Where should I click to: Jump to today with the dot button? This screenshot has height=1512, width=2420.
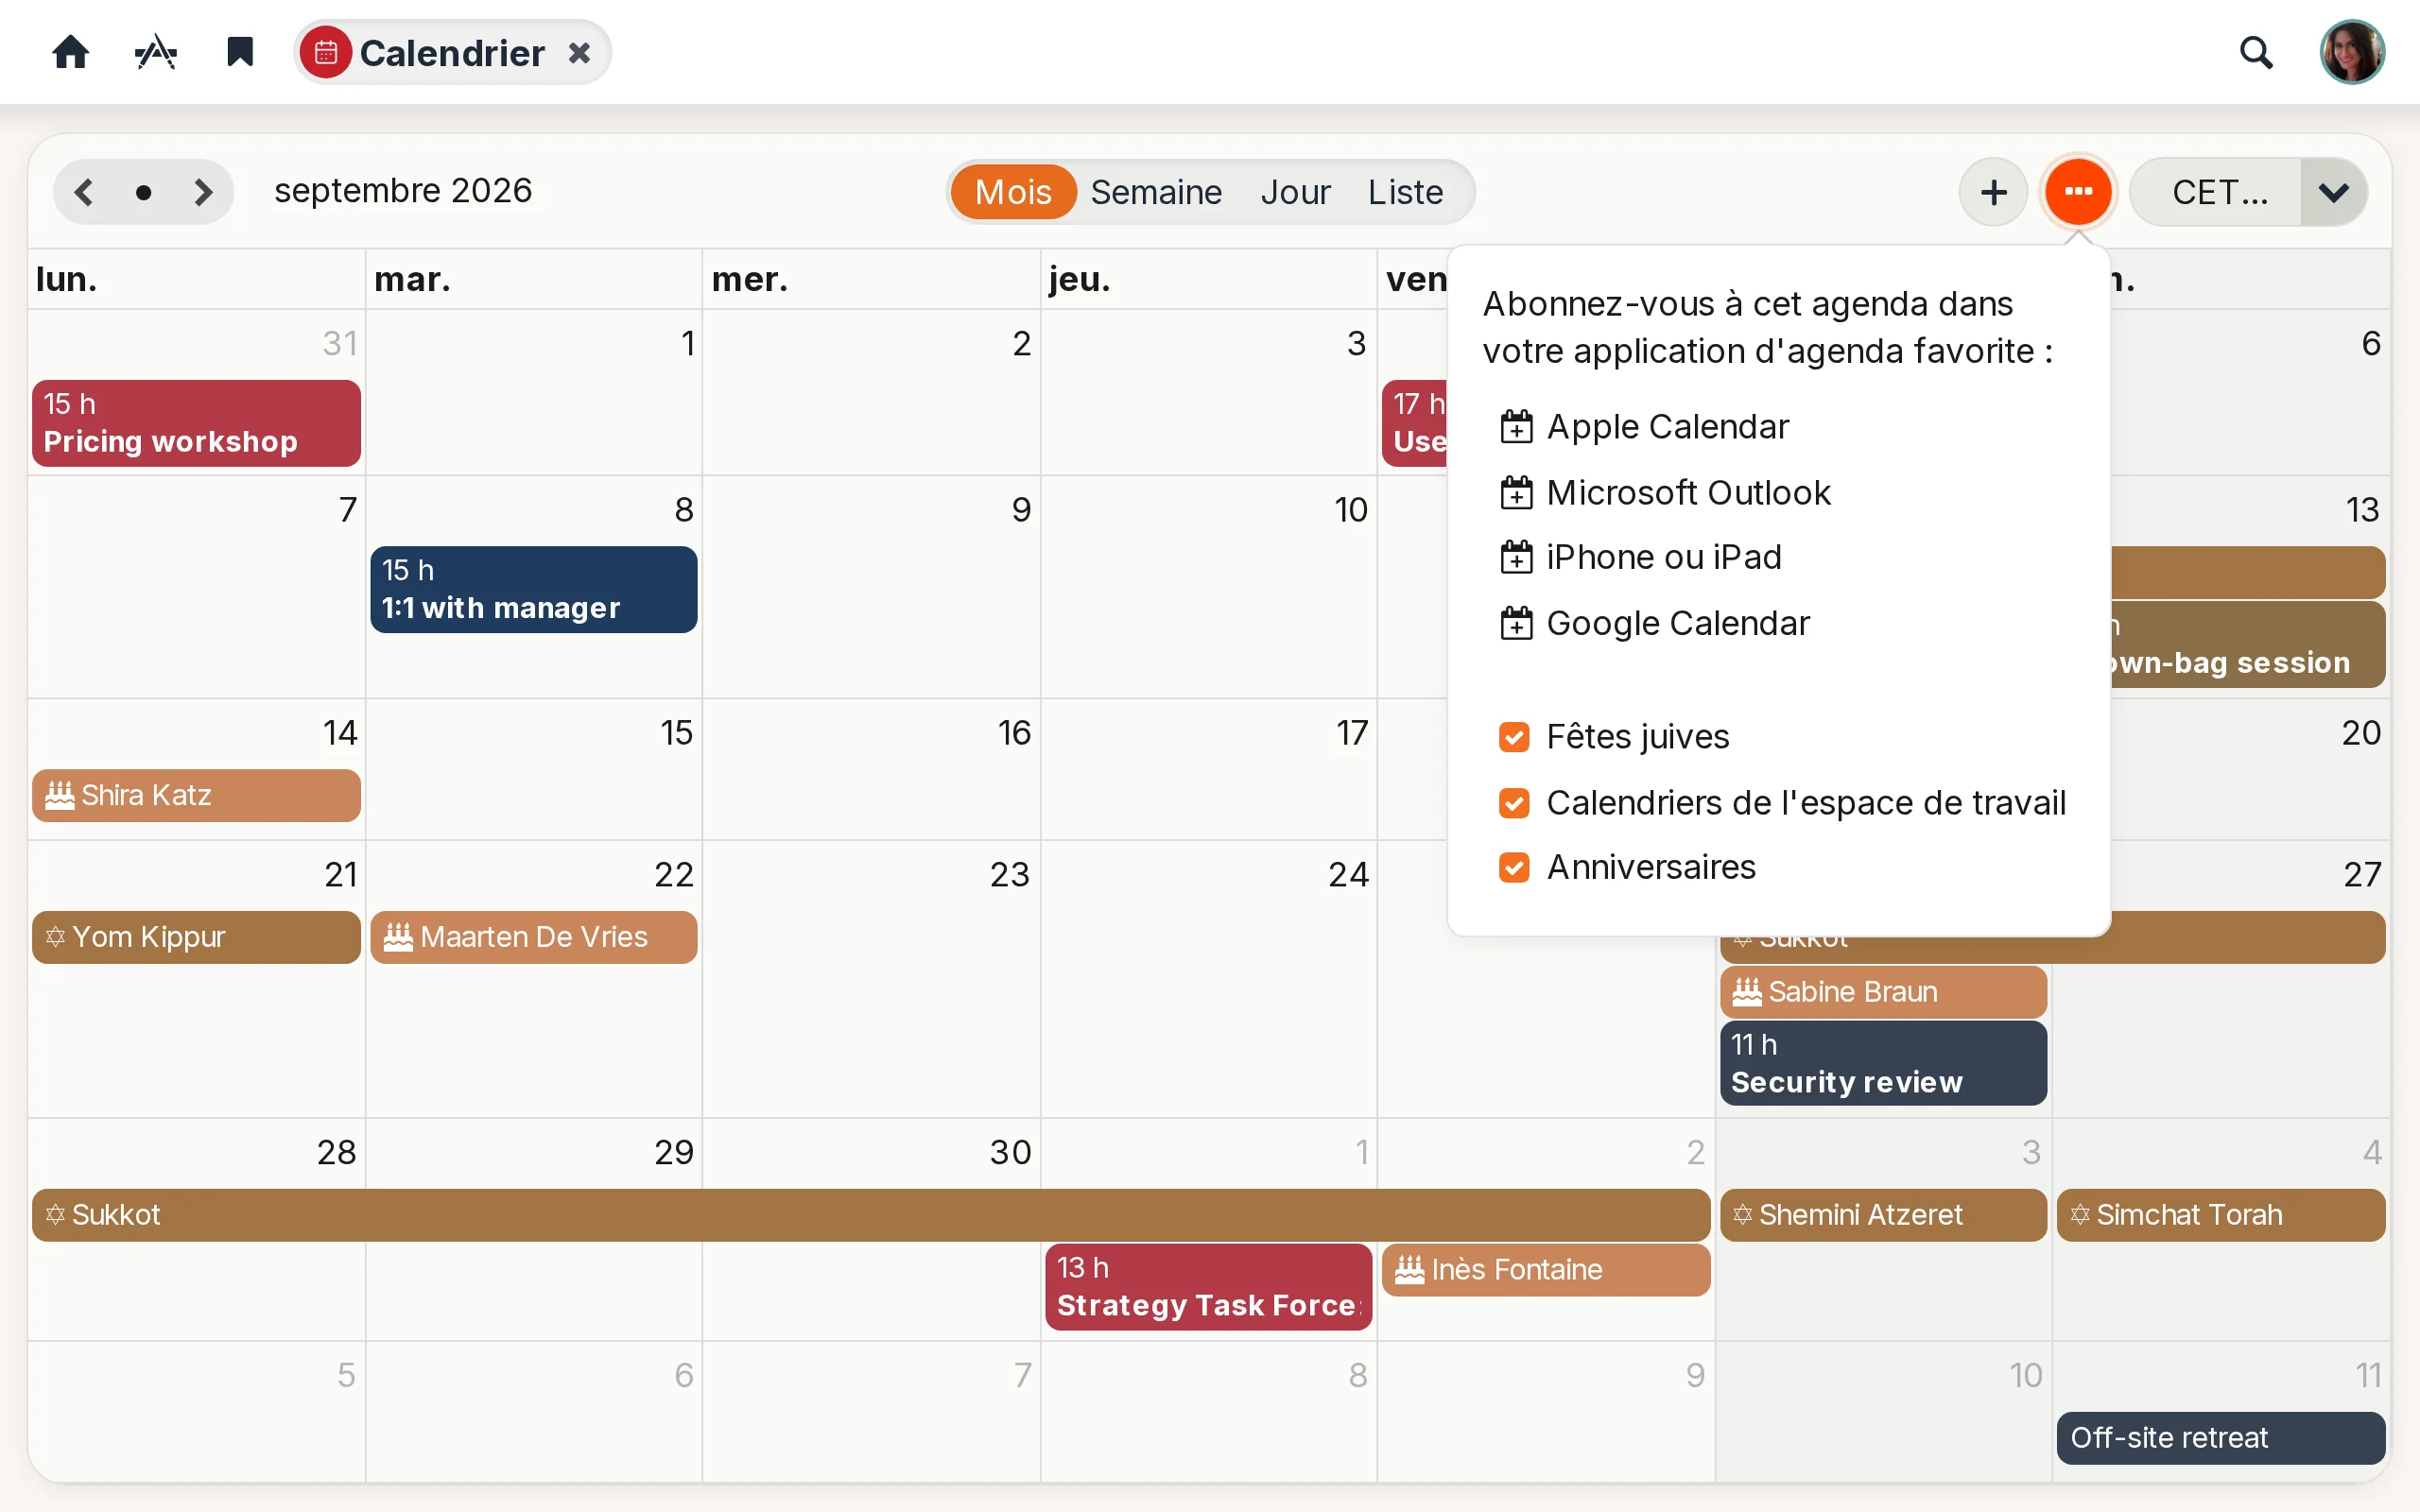pos(144,192)
